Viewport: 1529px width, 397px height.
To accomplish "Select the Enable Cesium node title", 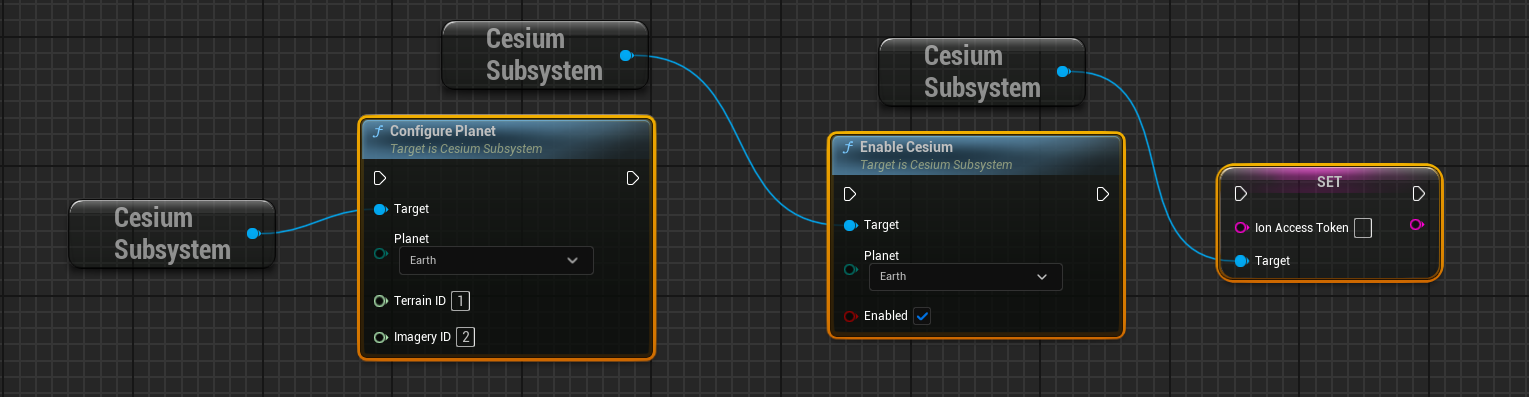I will point(906,147).
